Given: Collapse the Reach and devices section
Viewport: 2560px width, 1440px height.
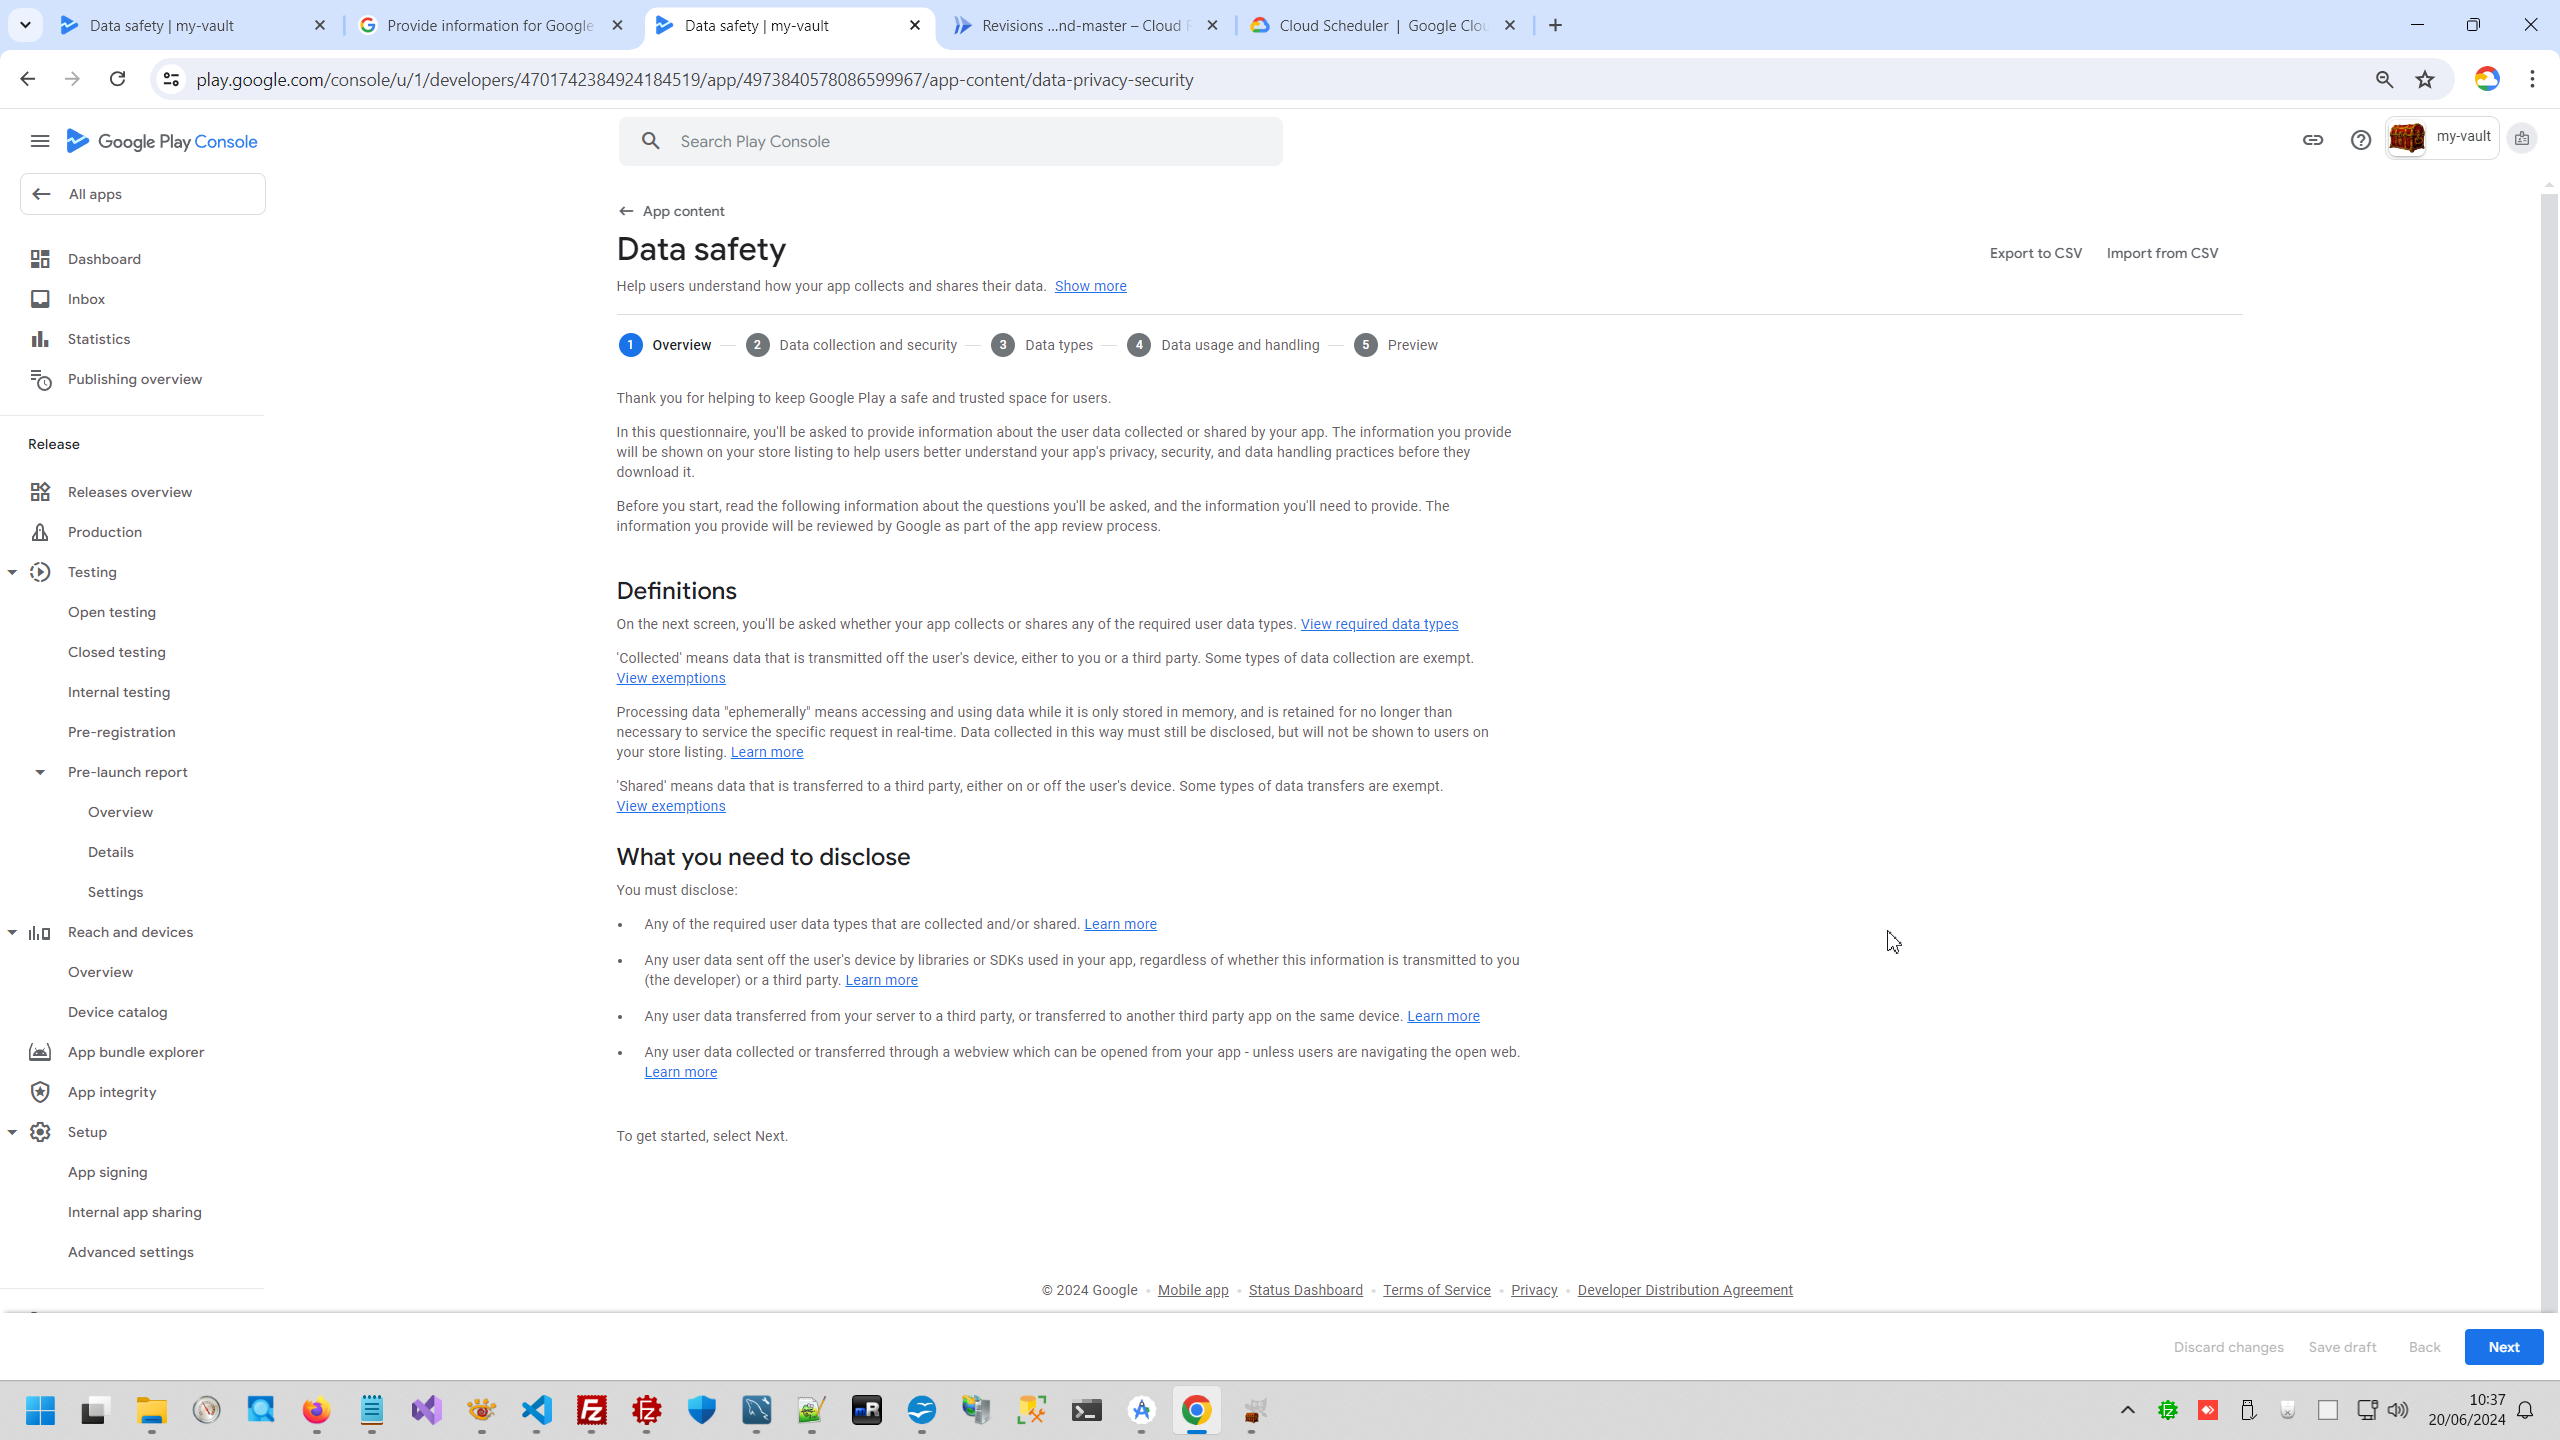Looking at the screenshot, I should coord(12,932).
